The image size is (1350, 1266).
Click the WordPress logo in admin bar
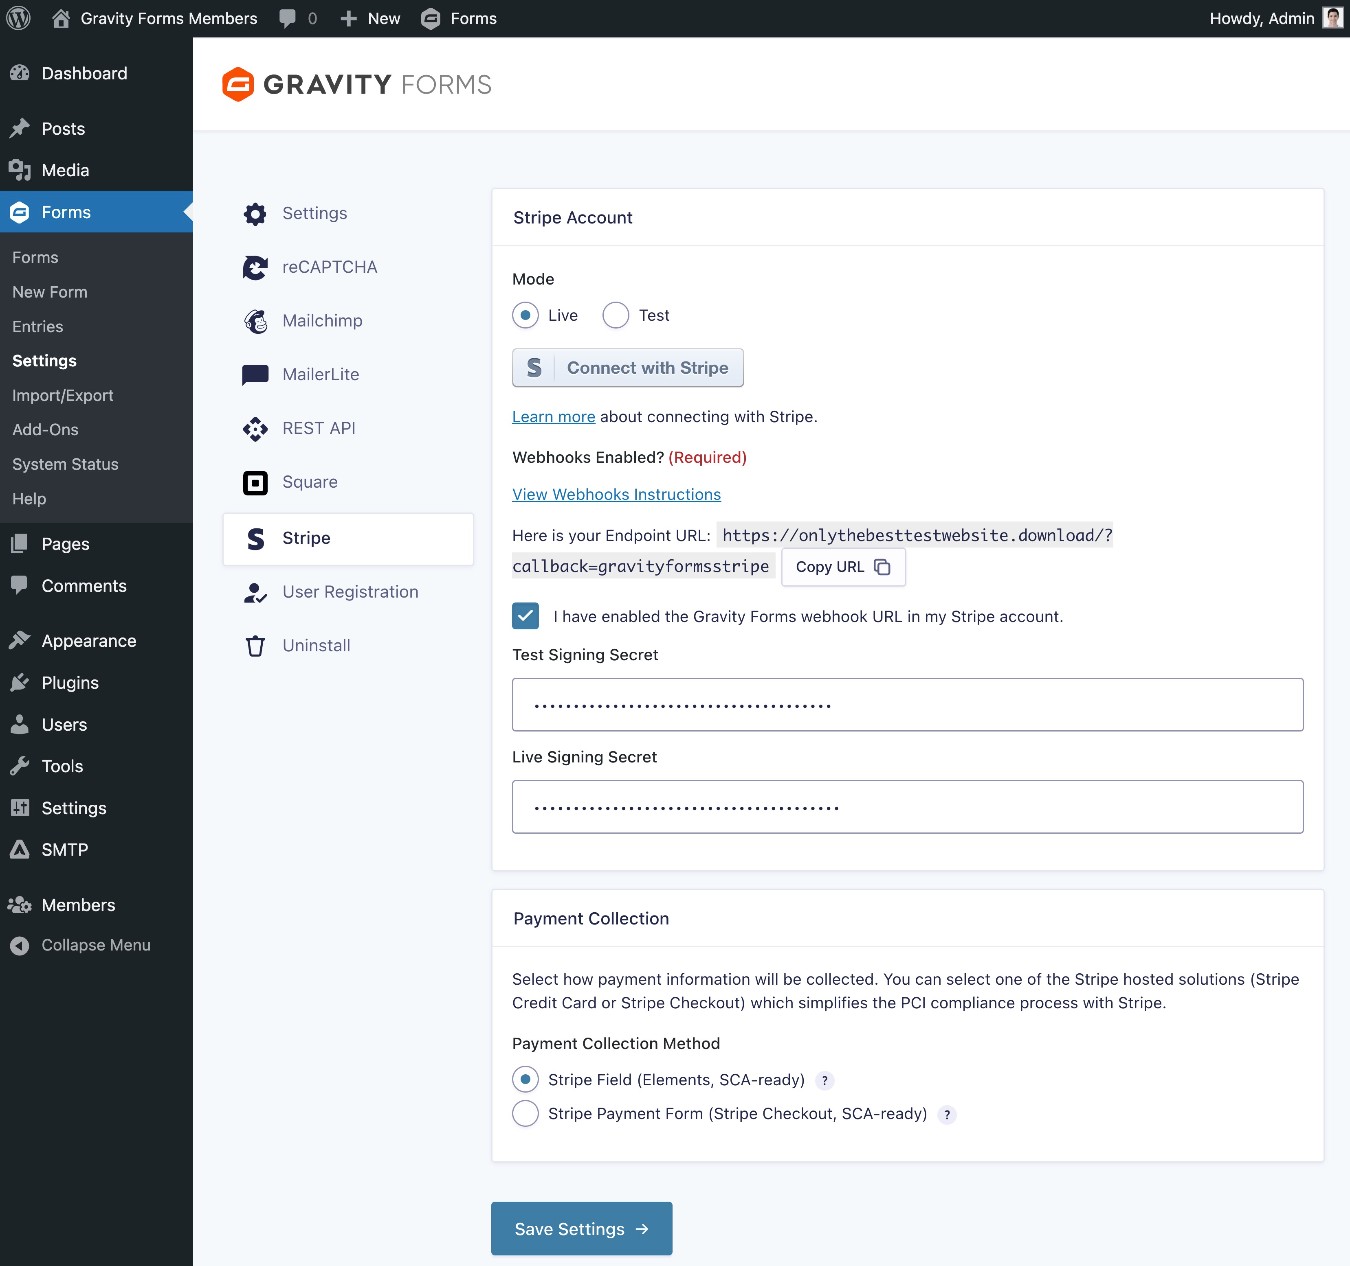coord(18,18)
